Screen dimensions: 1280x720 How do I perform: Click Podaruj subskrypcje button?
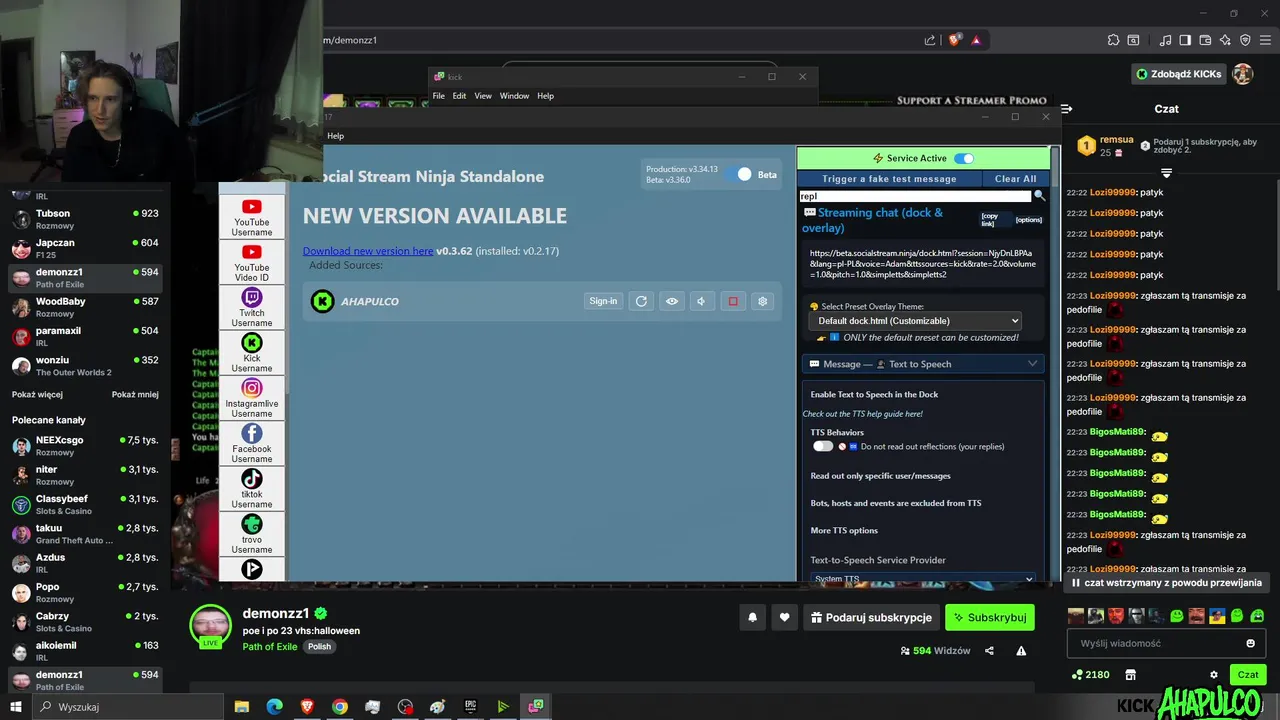pos(871,618)
